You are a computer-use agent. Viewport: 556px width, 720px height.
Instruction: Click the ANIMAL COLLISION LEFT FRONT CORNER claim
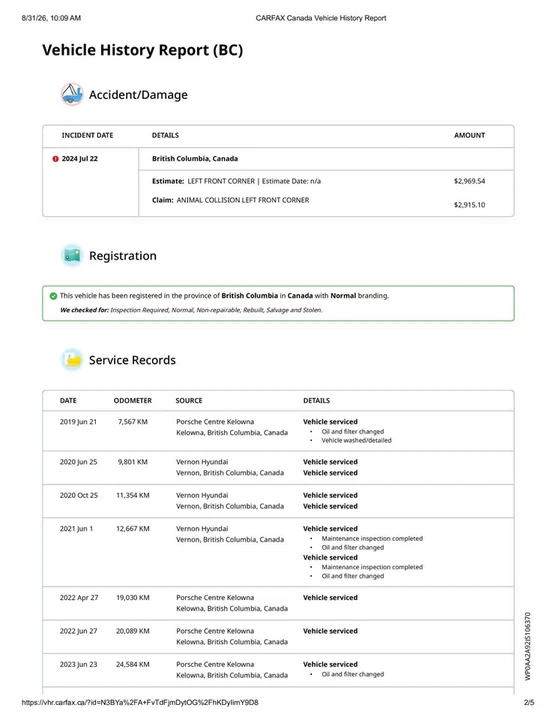[x=230, y=200]
